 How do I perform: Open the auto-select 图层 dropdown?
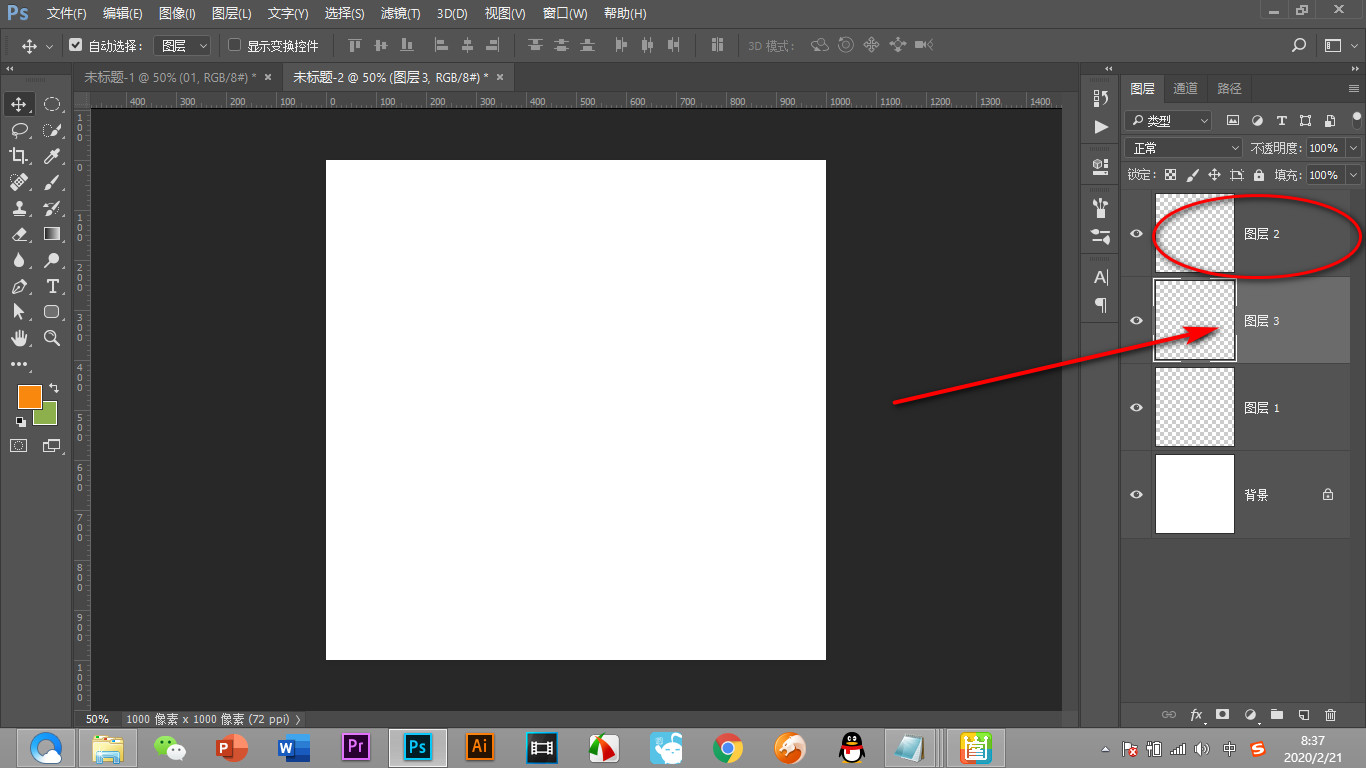coord(184,46)
